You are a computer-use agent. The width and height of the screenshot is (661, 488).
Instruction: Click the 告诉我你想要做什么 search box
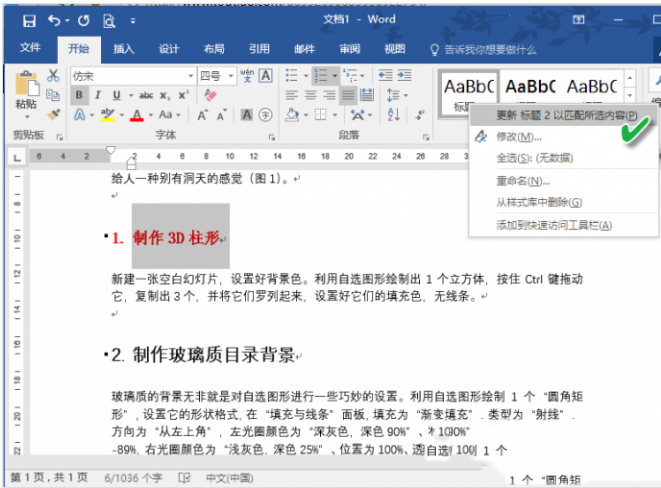point(490,48)
